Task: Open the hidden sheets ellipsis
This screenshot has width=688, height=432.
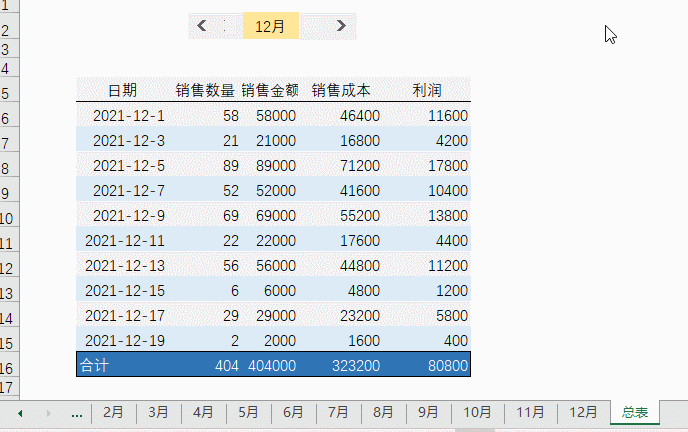Action: pos(77,413)
